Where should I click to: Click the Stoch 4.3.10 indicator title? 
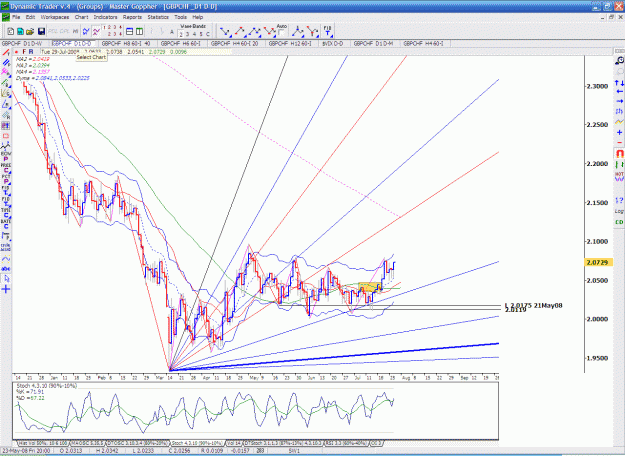click(46, 386)
